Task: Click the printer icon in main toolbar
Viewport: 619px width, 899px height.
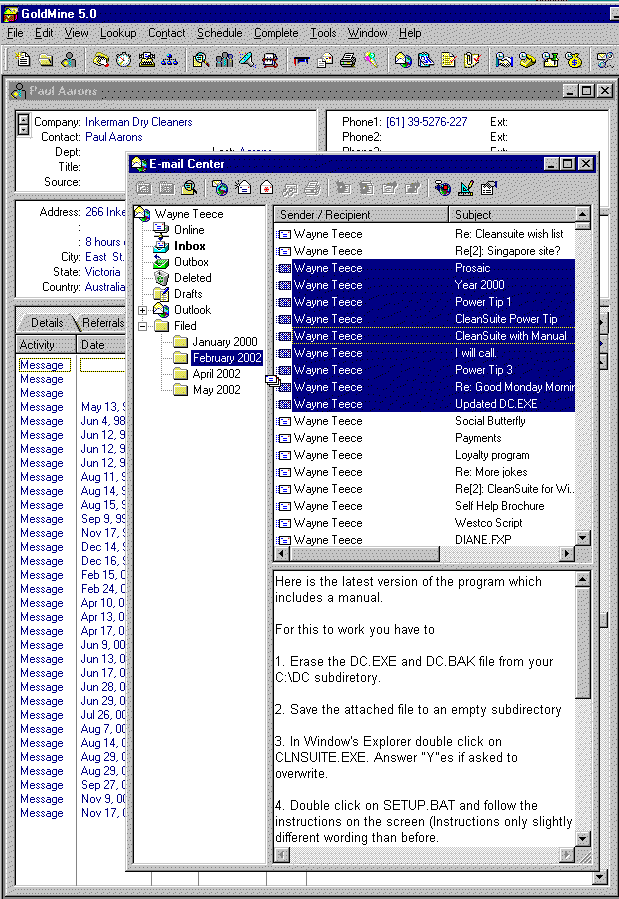Action: 348,59
